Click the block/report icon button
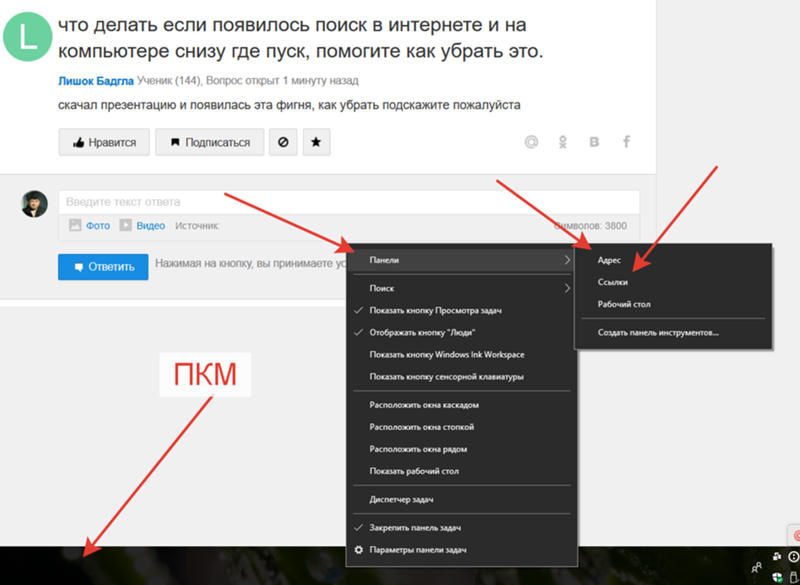 (x=283, y=142)
